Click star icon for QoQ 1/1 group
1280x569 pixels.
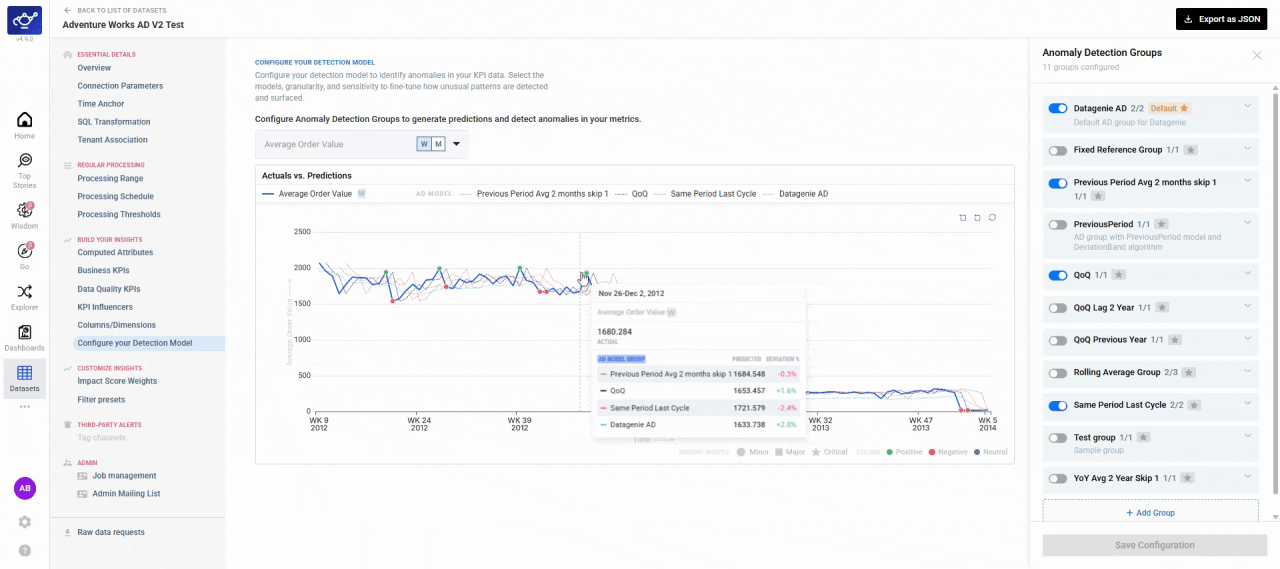(1120, 275)
